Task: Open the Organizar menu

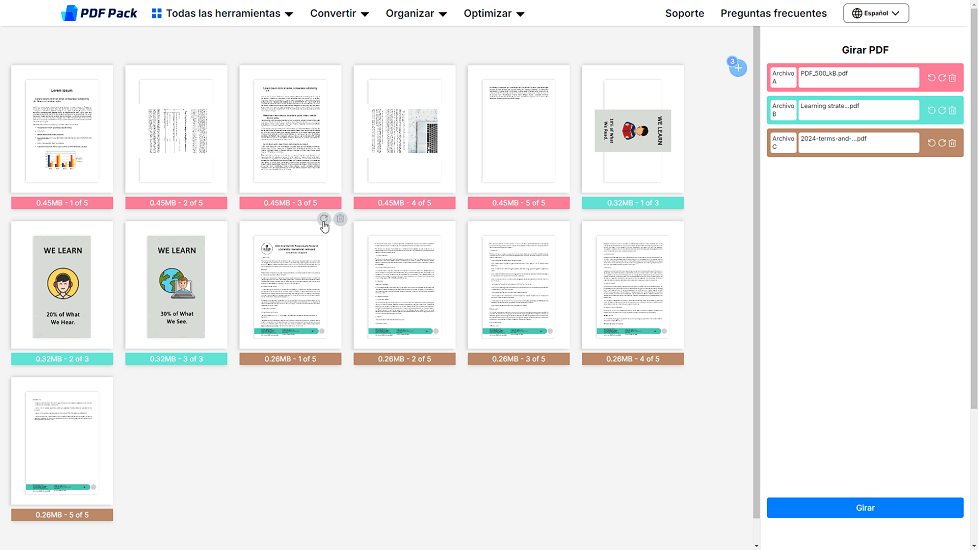Action: [x=416, y=14]
